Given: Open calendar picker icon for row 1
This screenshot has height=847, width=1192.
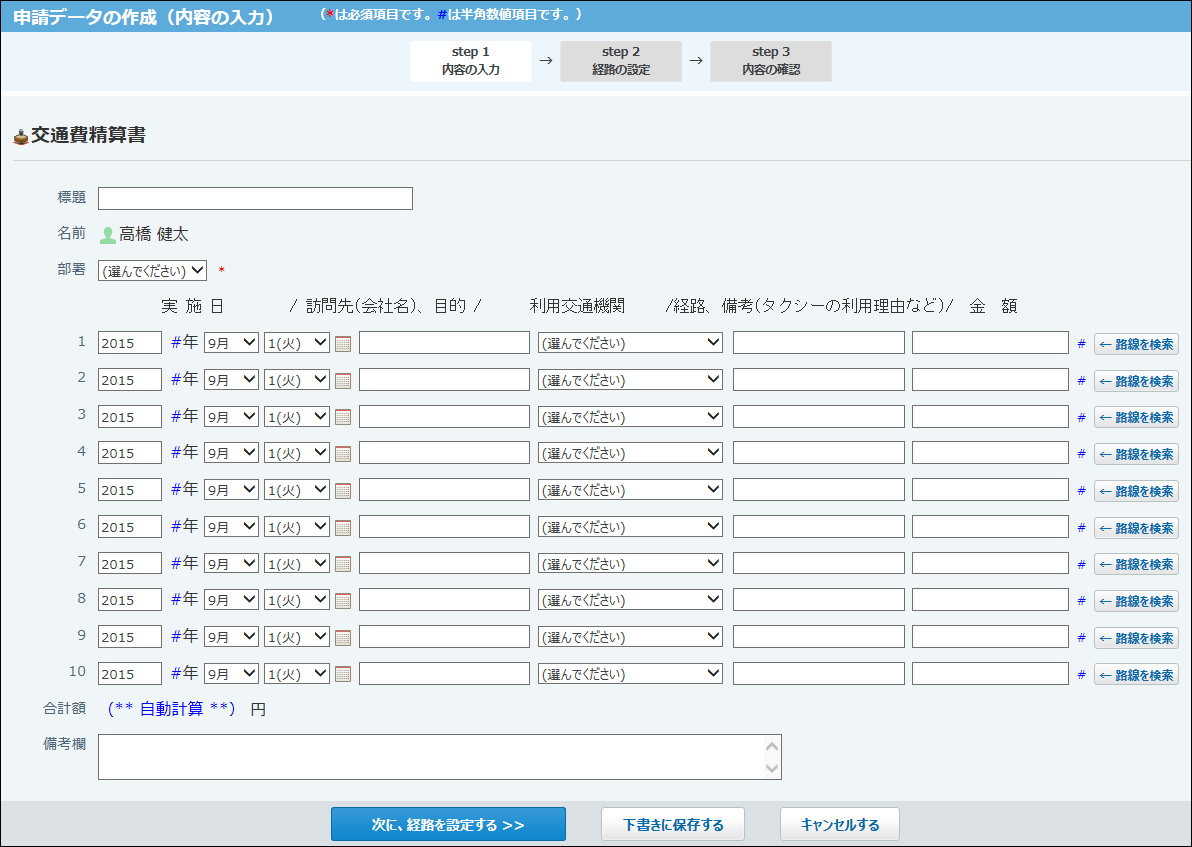Looking at the screenshot, I should tap(343, 344).
